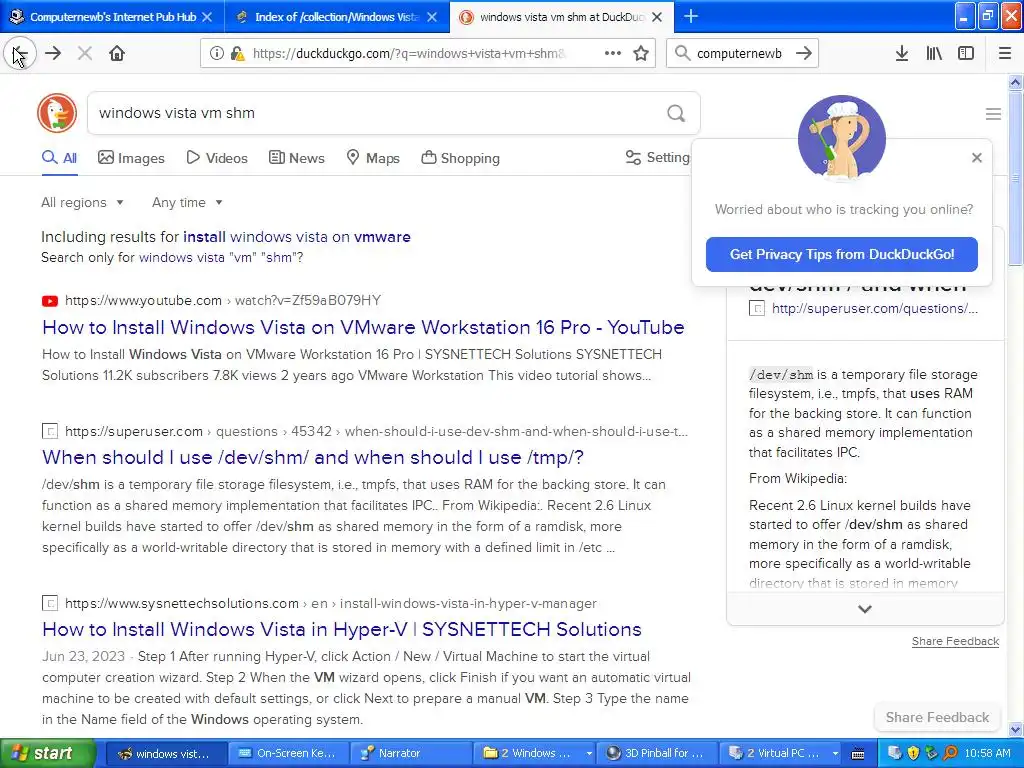Select the News search category
1024x768 pixels.
pyautogui.click(x=296, y=158)
